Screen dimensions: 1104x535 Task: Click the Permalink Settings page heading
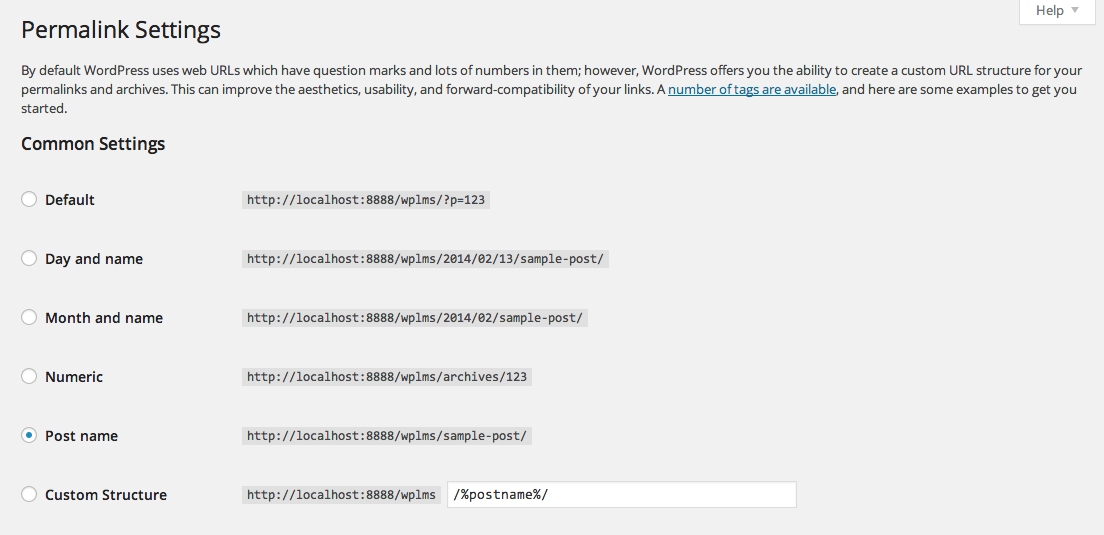(121, 30)
